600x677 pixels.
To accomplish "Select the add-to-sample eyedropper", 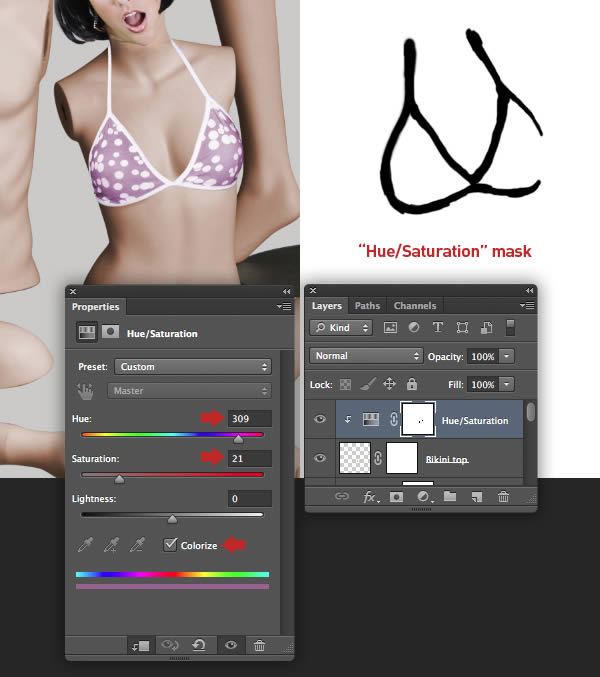I will (111, 545).
